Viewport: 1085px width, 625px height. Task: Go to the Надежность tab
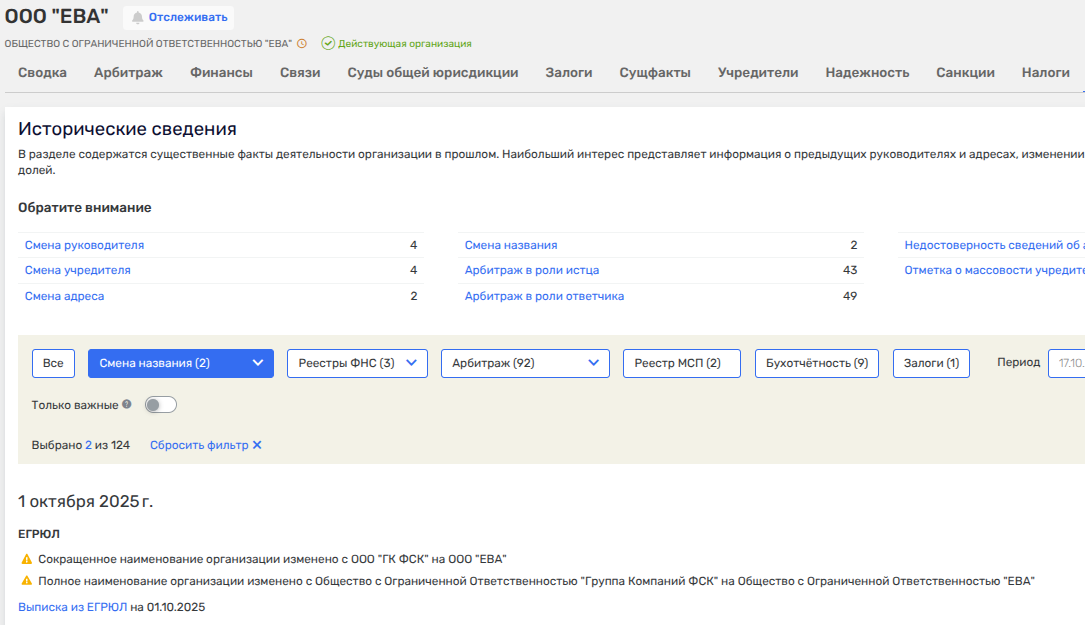pyautogui.click(x=867, y=72)
